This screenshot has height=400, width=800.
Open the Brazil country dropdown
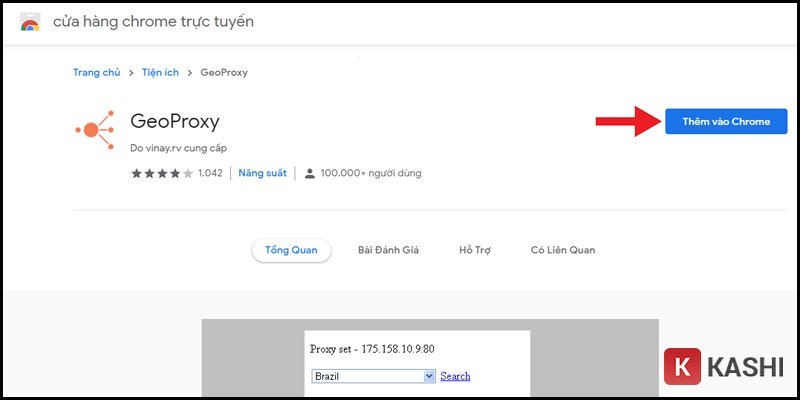(x=373, y=377)
